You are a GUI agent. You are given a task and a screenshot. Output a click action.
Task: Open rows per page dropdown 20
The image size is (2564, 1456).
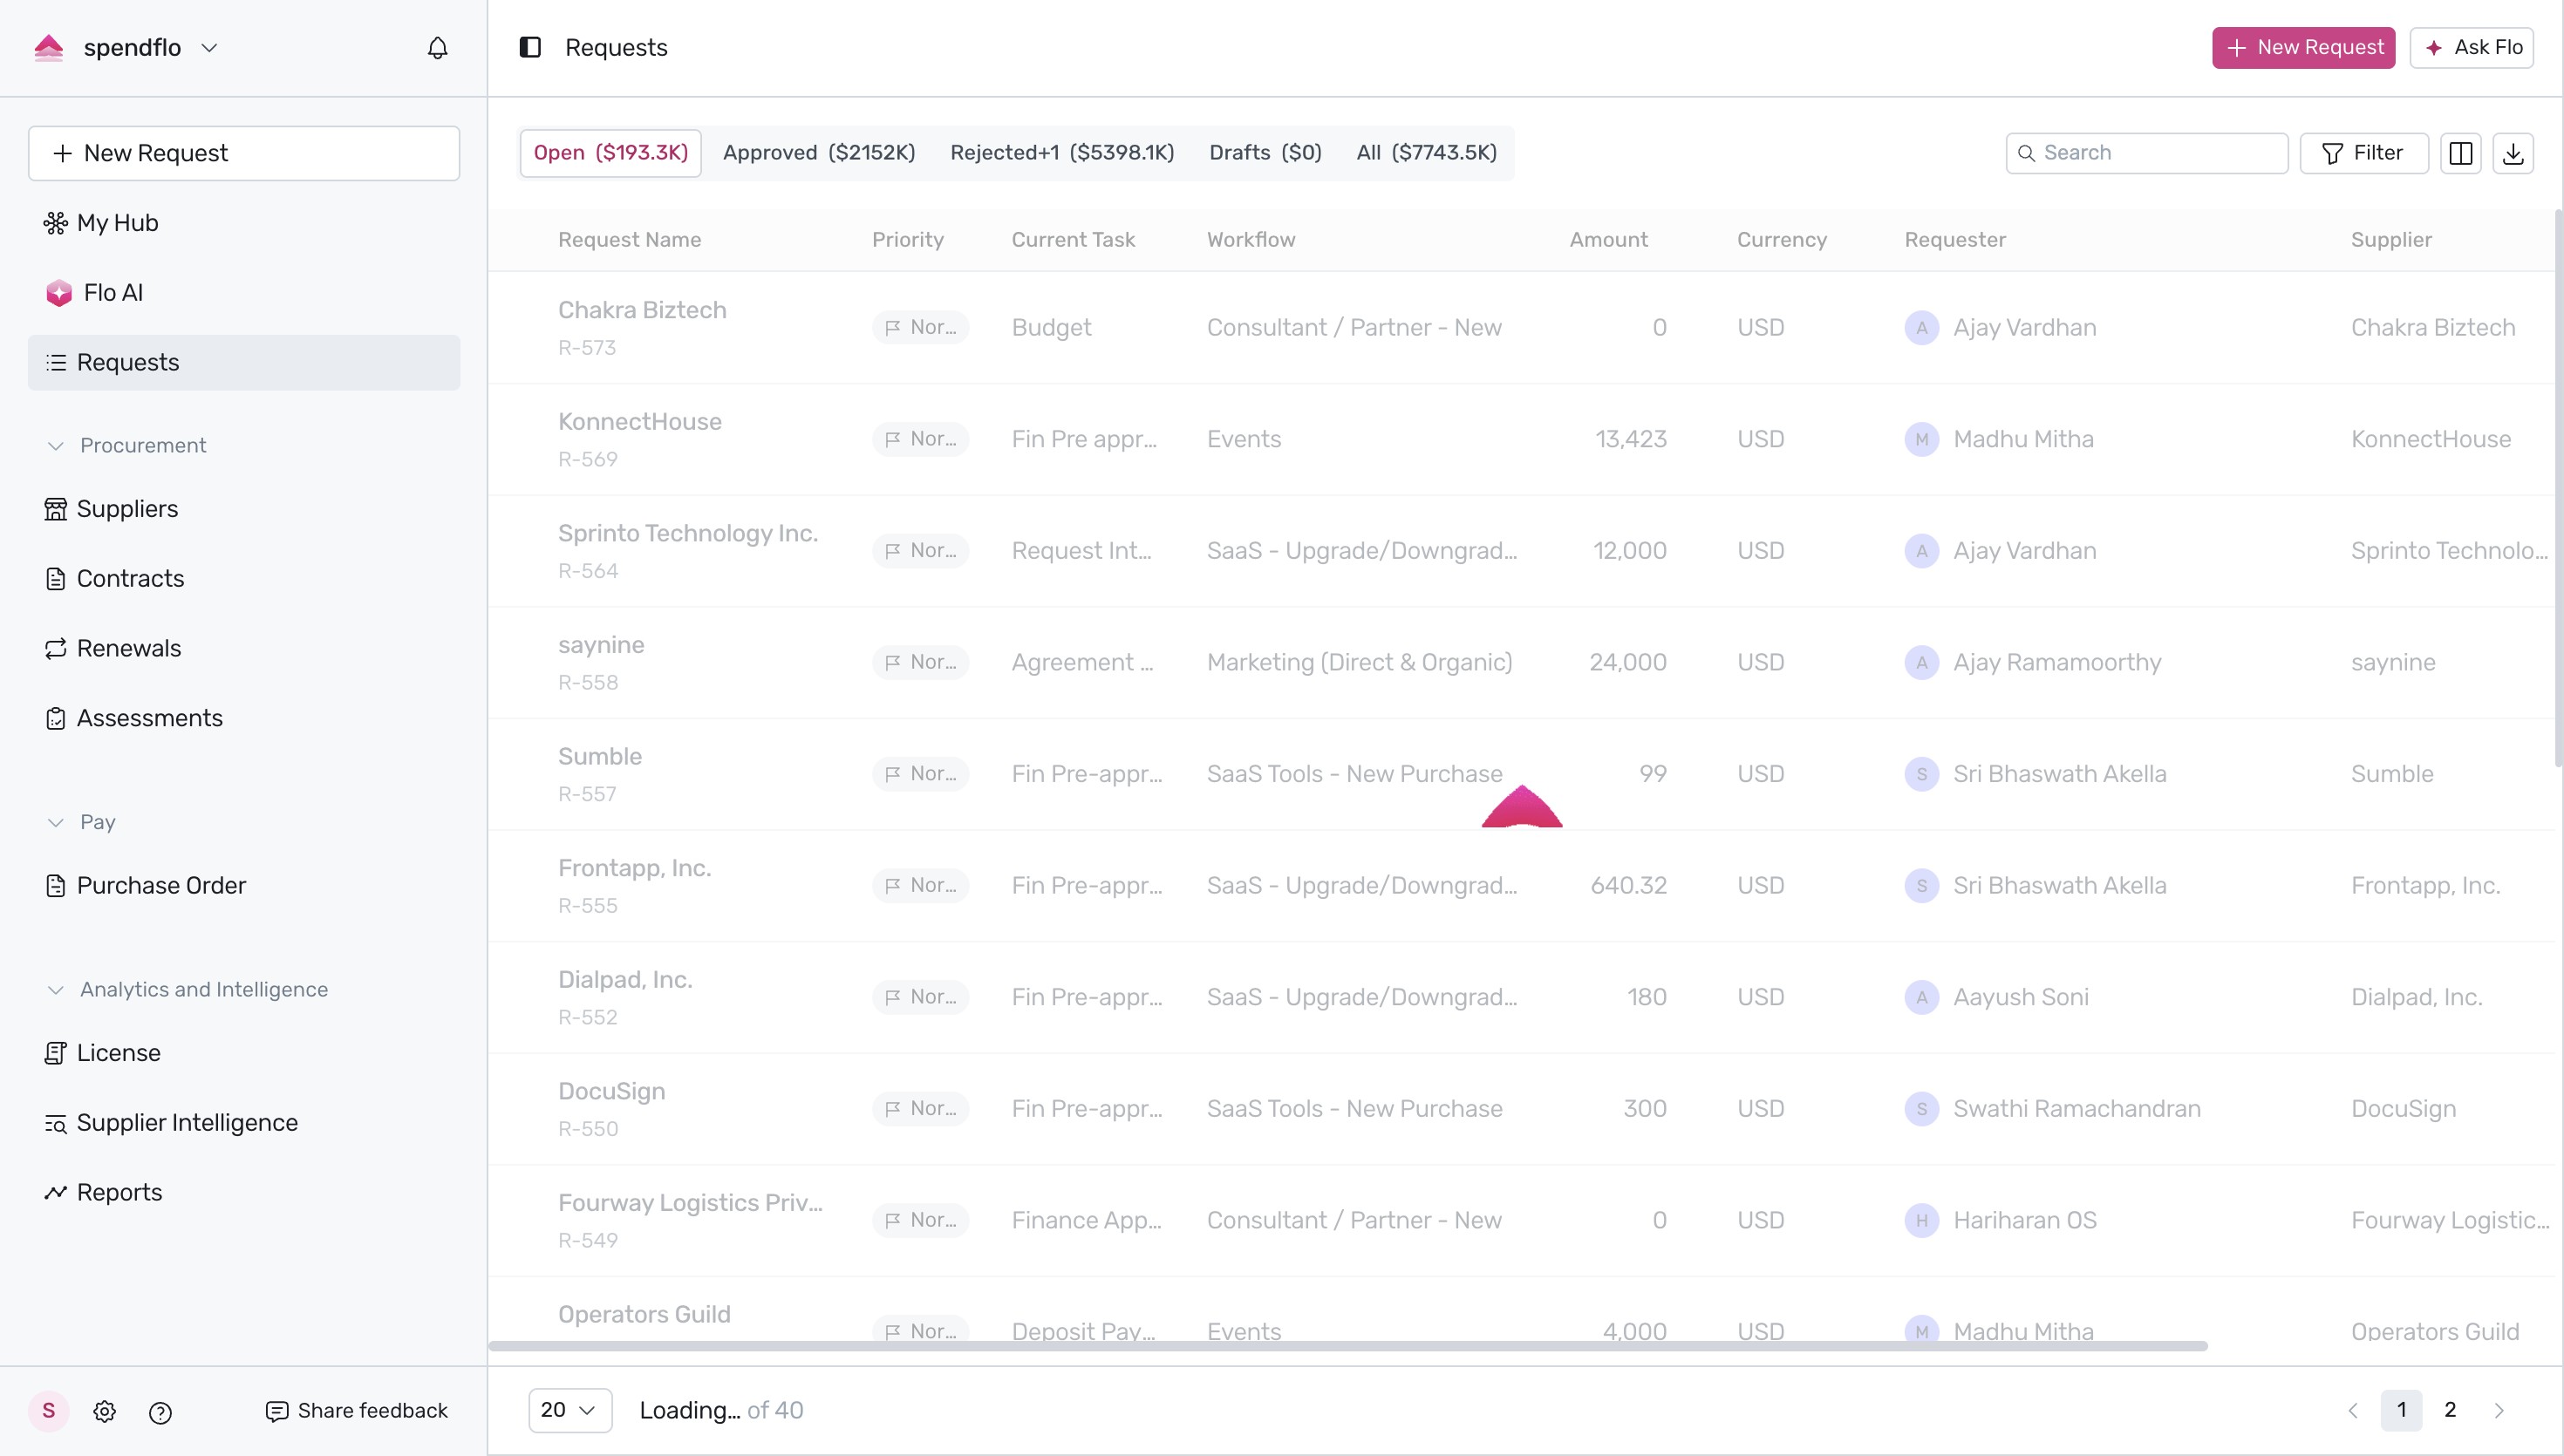click(x=570, y=1410)
